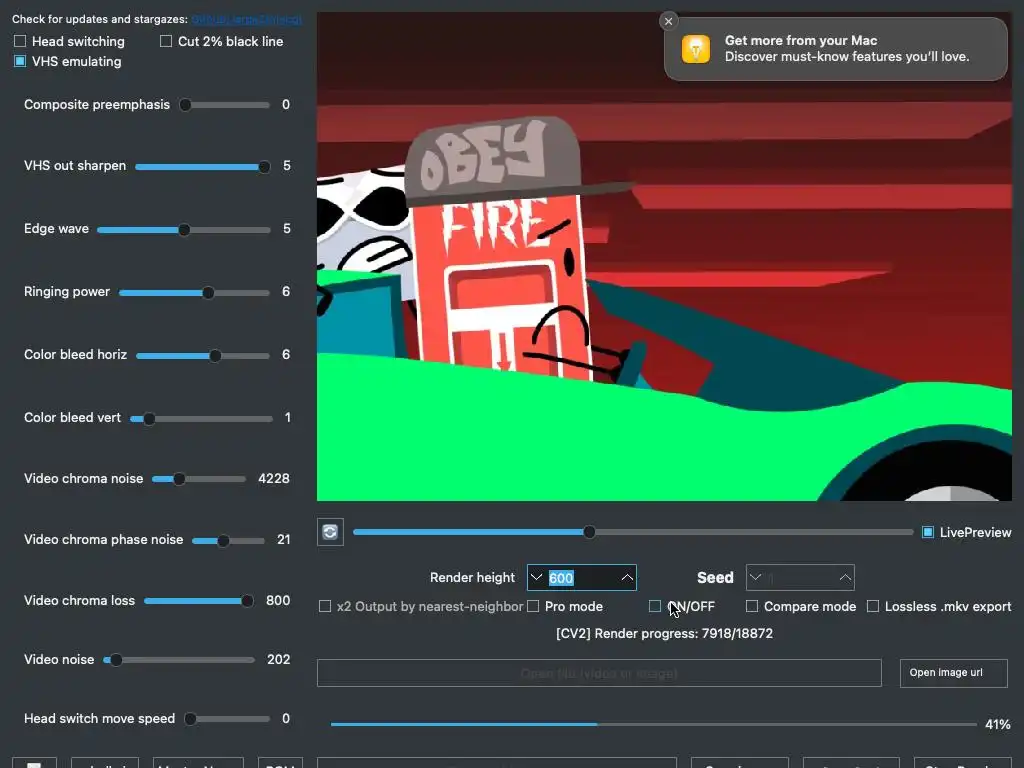This screenshot has height=768, width=1024.
Task: Click the Video noise value 202
Action: [x=279, y=660]
